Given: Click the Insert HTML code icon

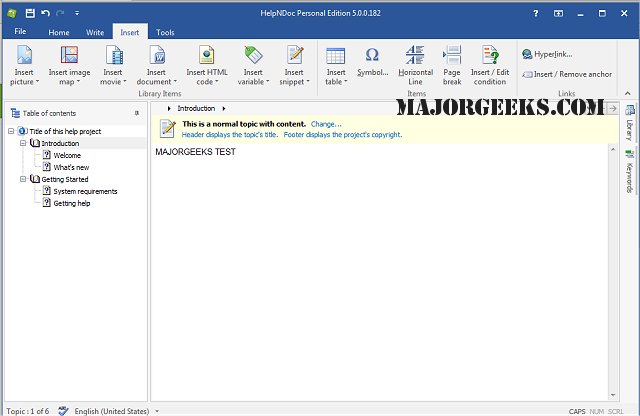Looking at the screenshot, I should point(207,56).
